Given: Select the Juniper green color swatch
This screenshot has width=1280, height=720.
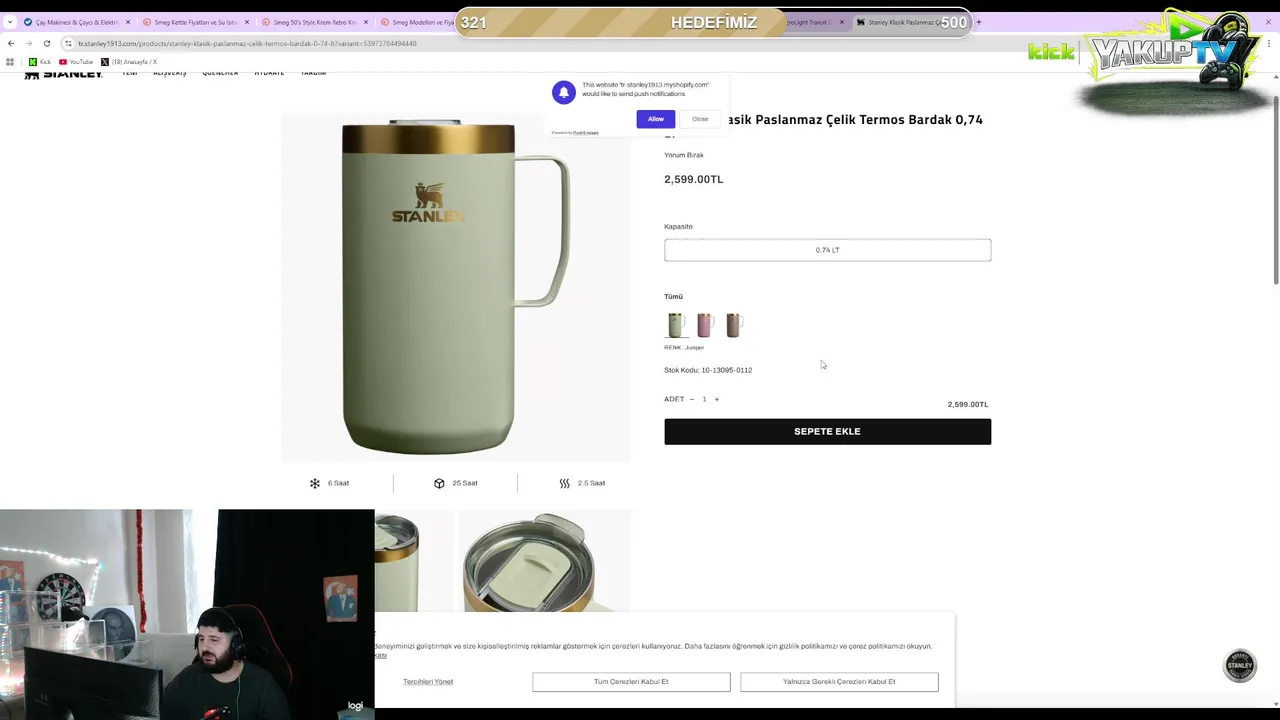Looking at the screenshot, I should 677,325.
